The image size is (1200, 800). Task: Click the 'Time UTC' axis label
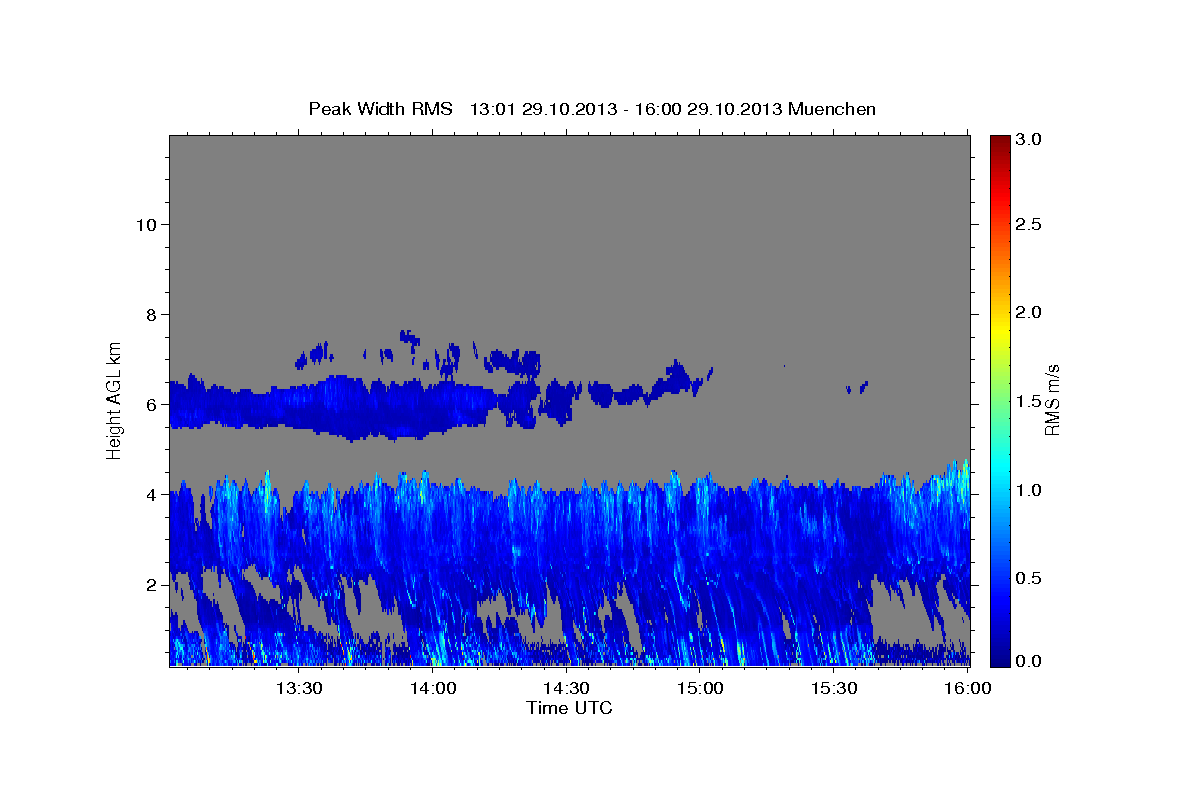[569, 708]
